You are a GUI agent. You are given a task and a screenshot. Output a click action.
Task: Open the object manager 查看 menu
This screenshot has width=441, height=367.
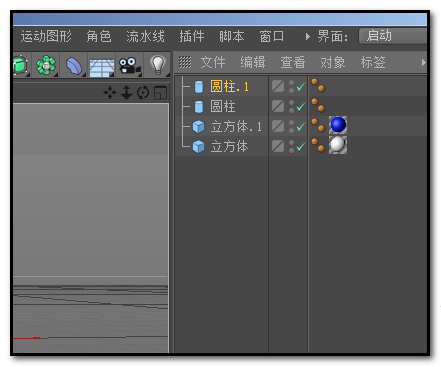pos(293,62)
